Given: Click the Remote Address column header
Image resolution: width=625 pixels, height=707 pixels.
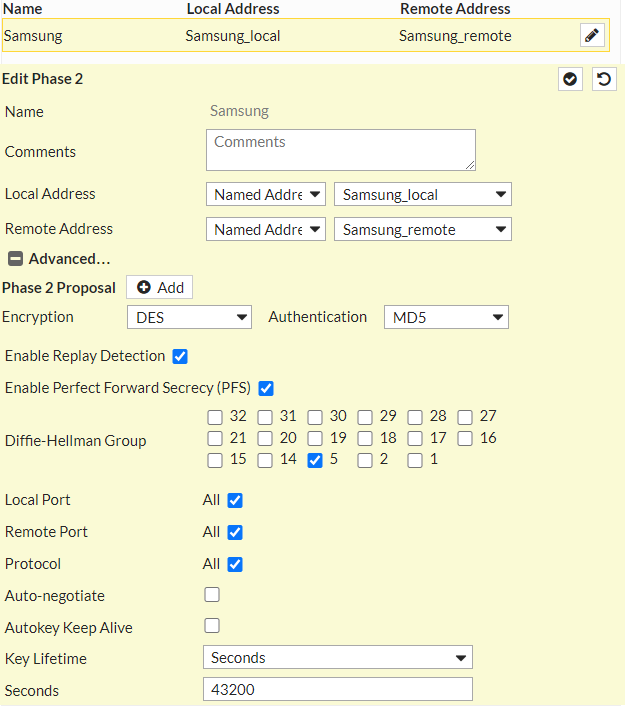Looking at the screenshot, I should pyautogui.click(x=455, y=9).
